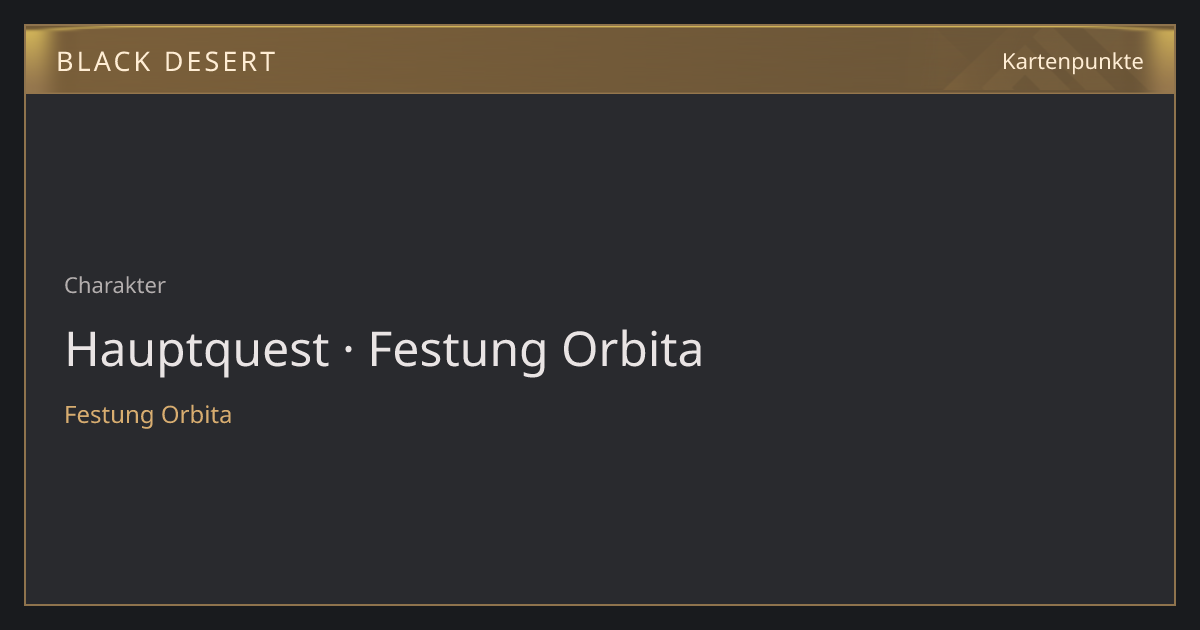
Task: Click the bright gold right header edge
Action: pyautogui.click(x=1164, y=60)
